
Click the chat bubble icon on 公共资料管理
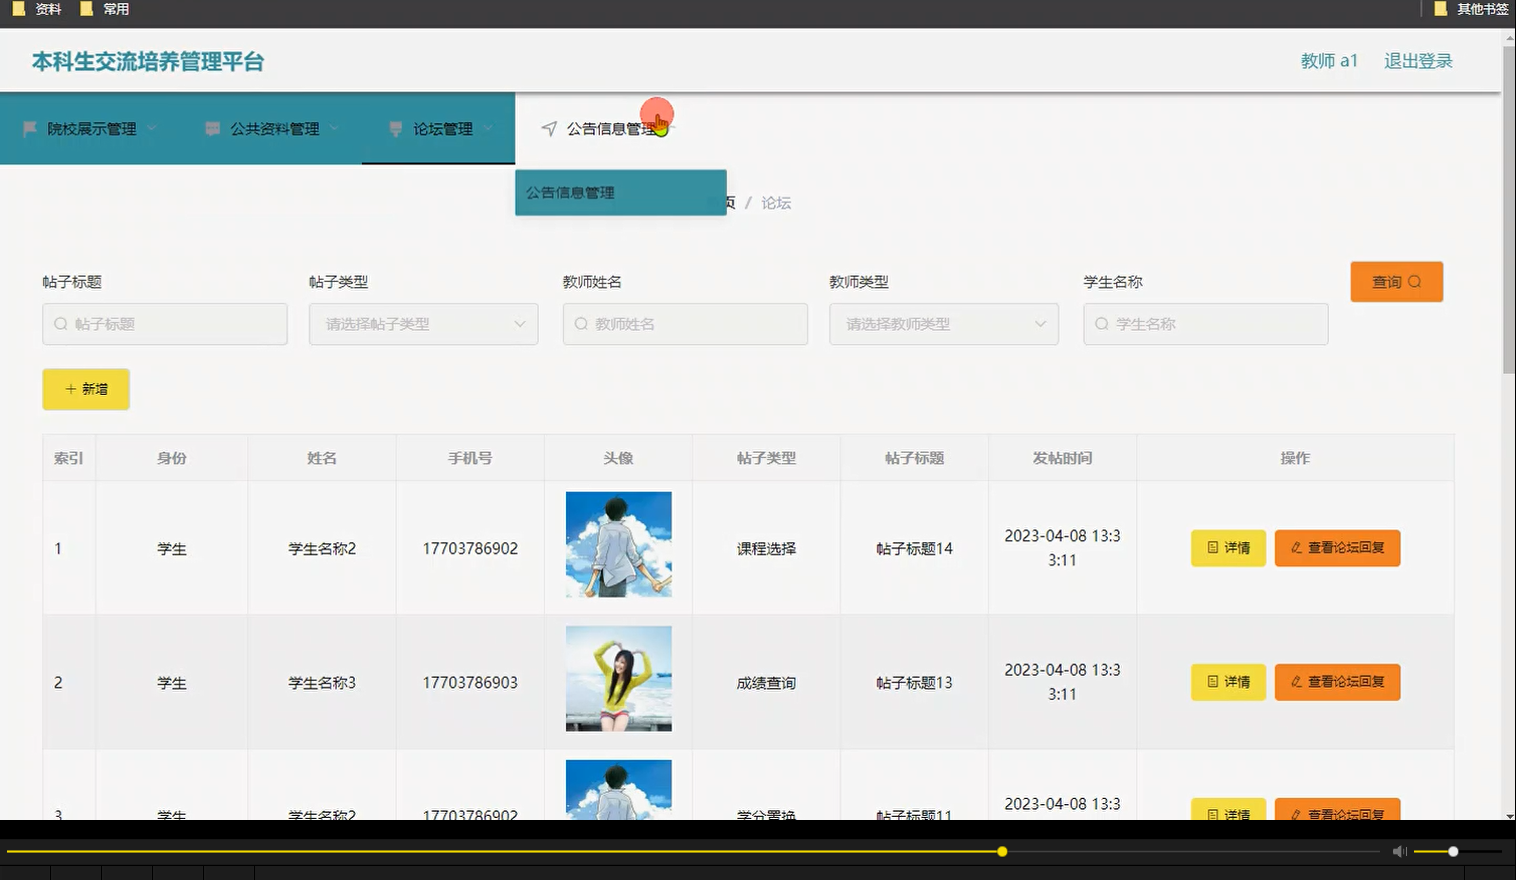click(x=211, y=128)
